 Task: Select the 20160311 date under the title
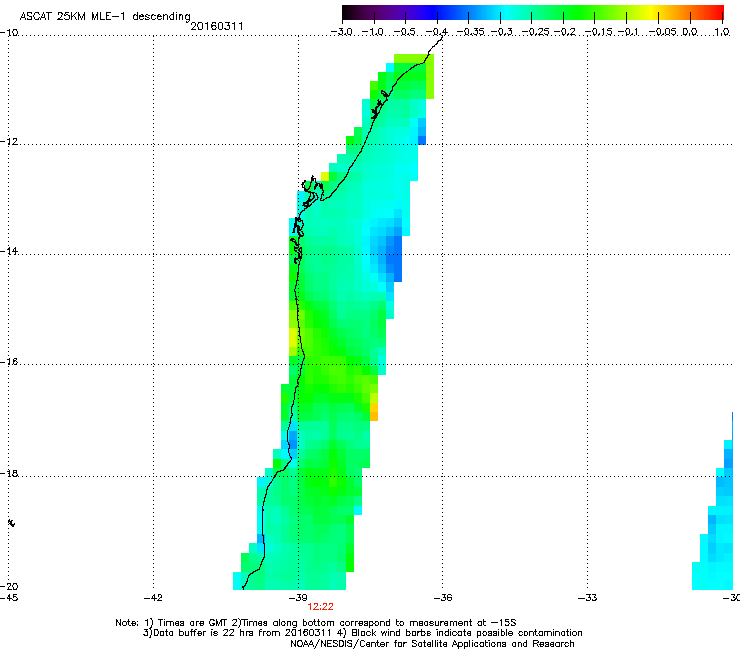coord(217,26)
